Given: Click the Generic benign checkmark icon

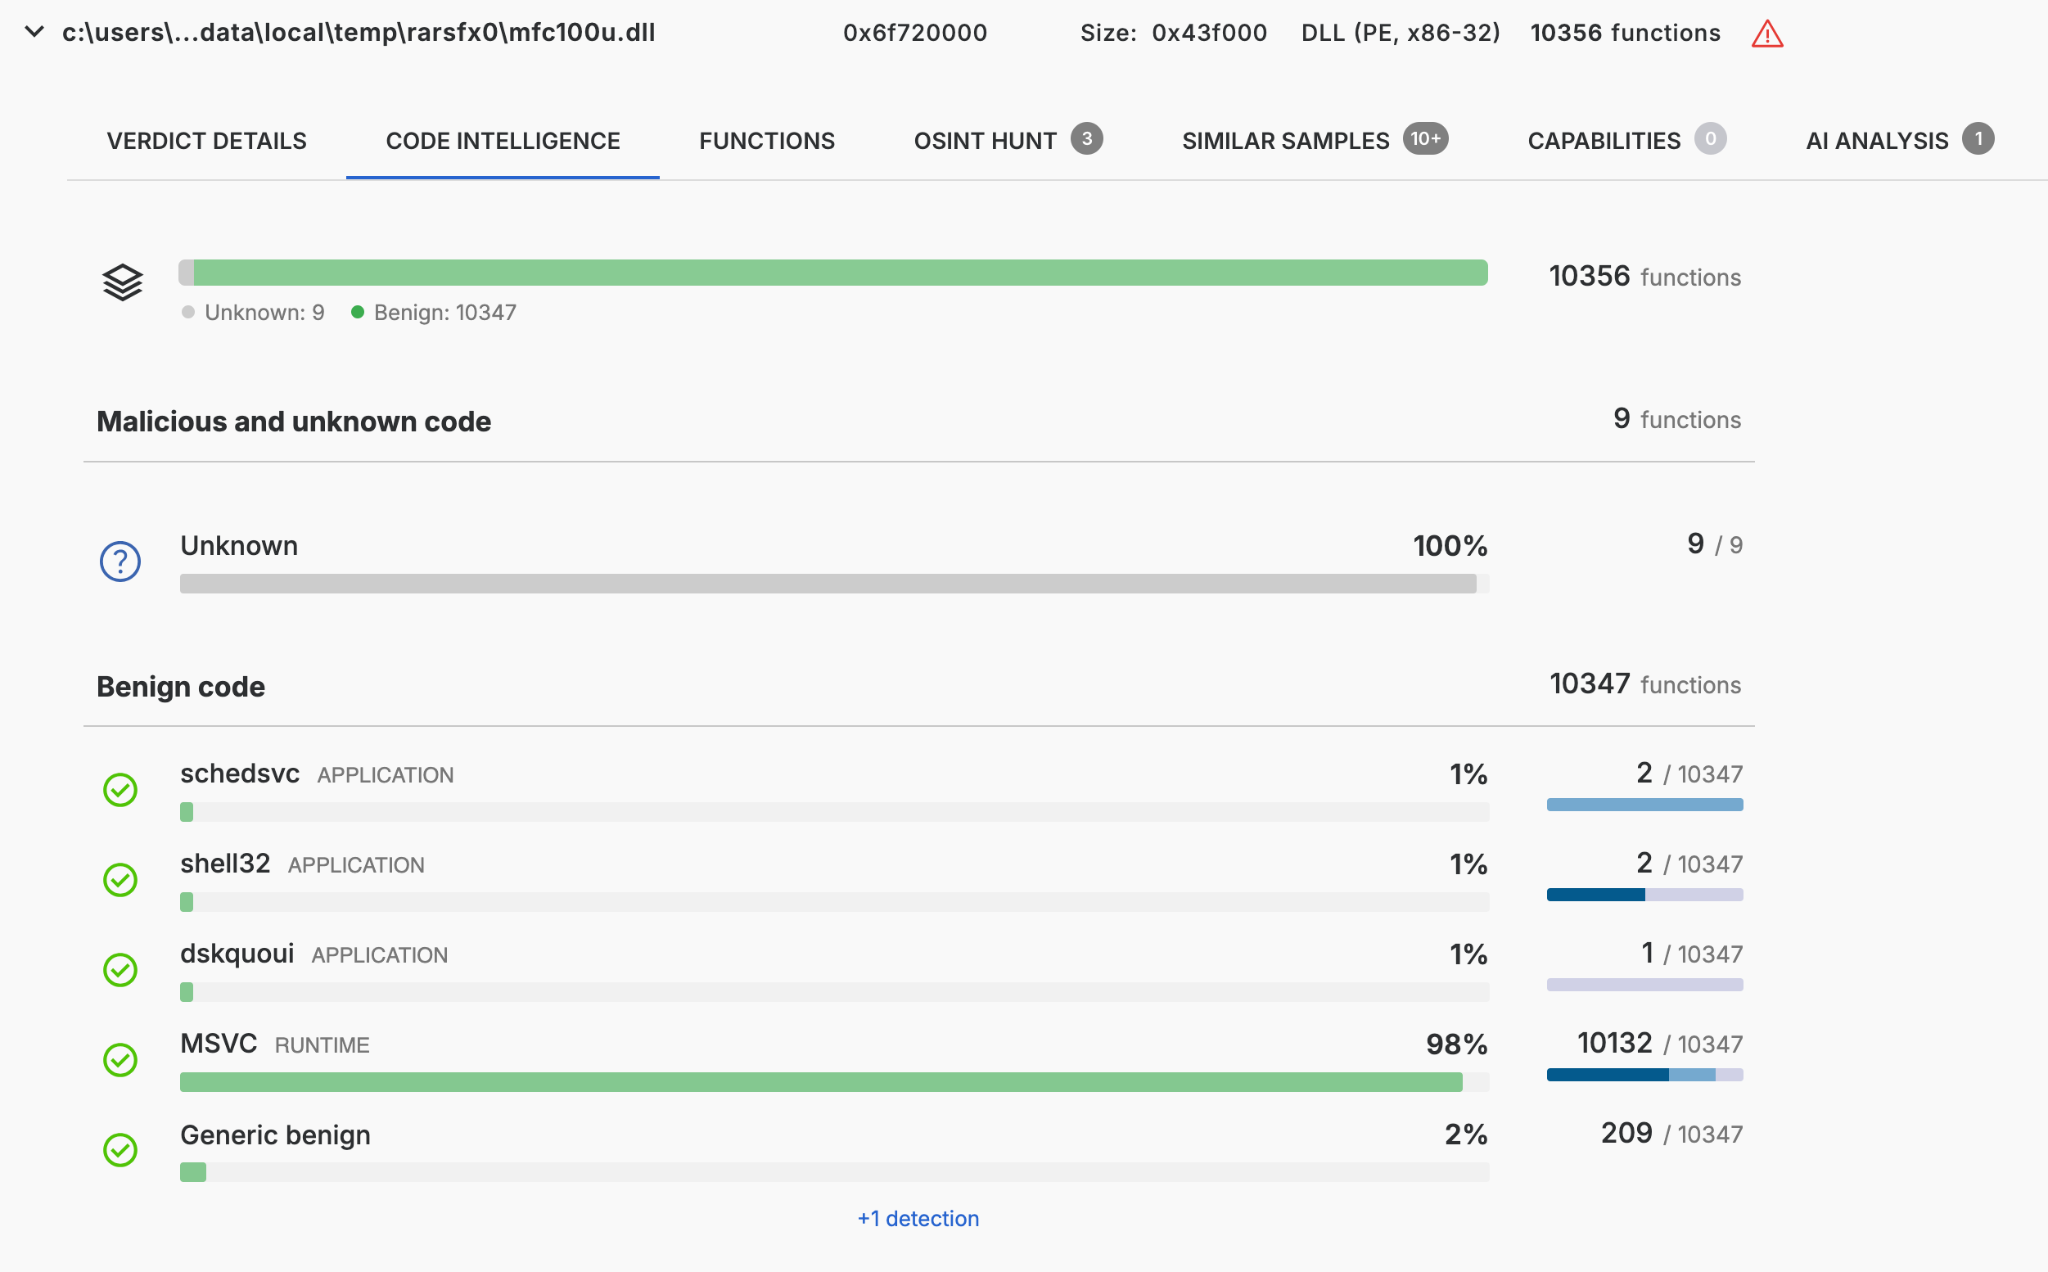Looking at the screenshot, I should point(120,1150).
